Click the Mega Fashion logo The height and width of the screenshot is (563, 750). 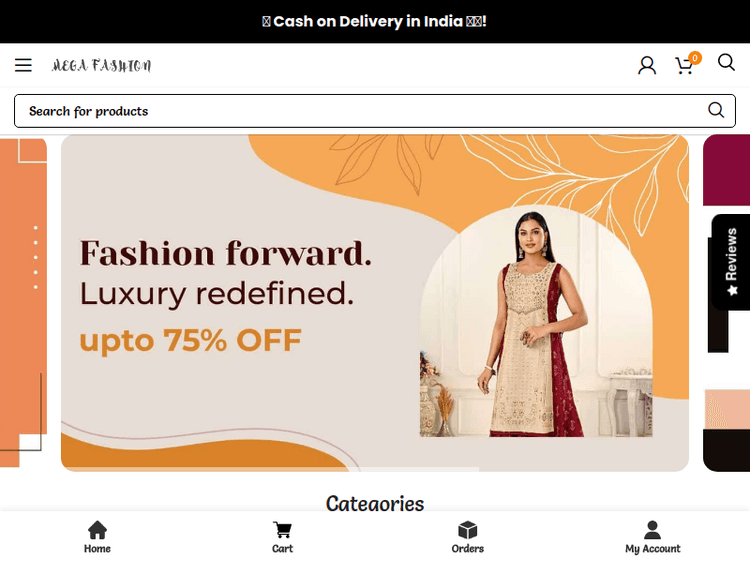click(101, 65)
